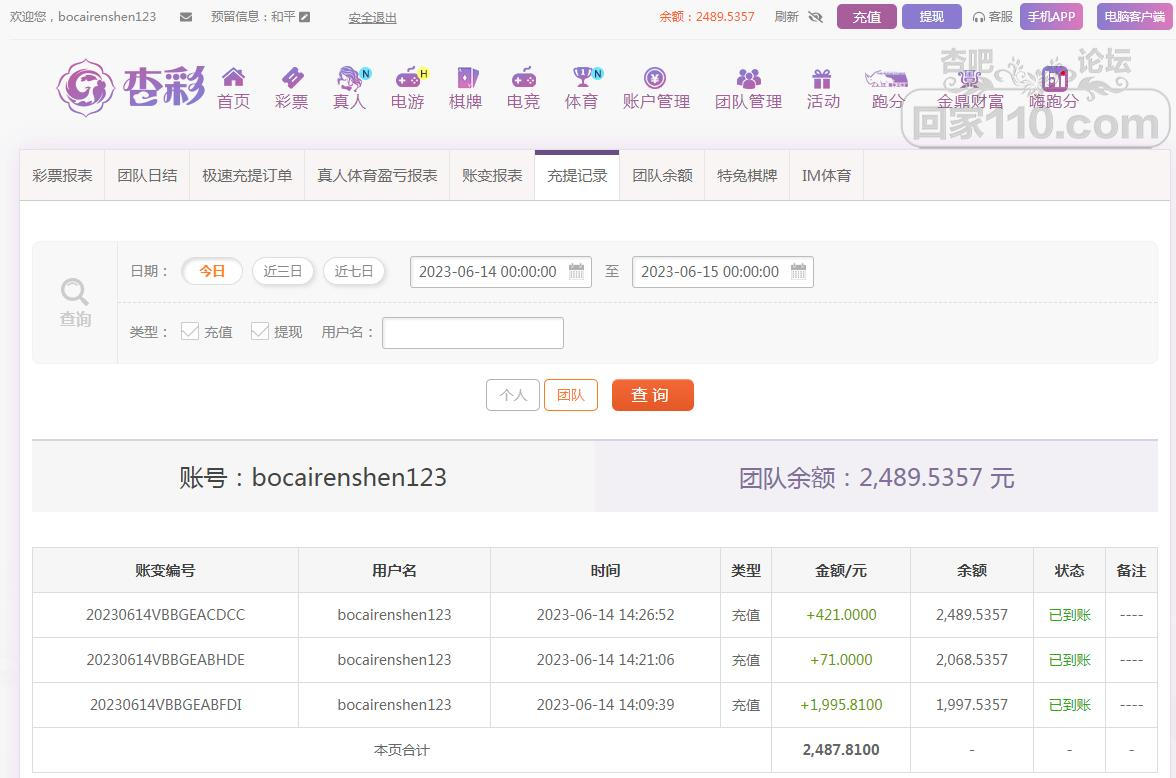Select the 近三日 date range option
The height and width of the screenshot is (778, 1176).
point(283,271)
